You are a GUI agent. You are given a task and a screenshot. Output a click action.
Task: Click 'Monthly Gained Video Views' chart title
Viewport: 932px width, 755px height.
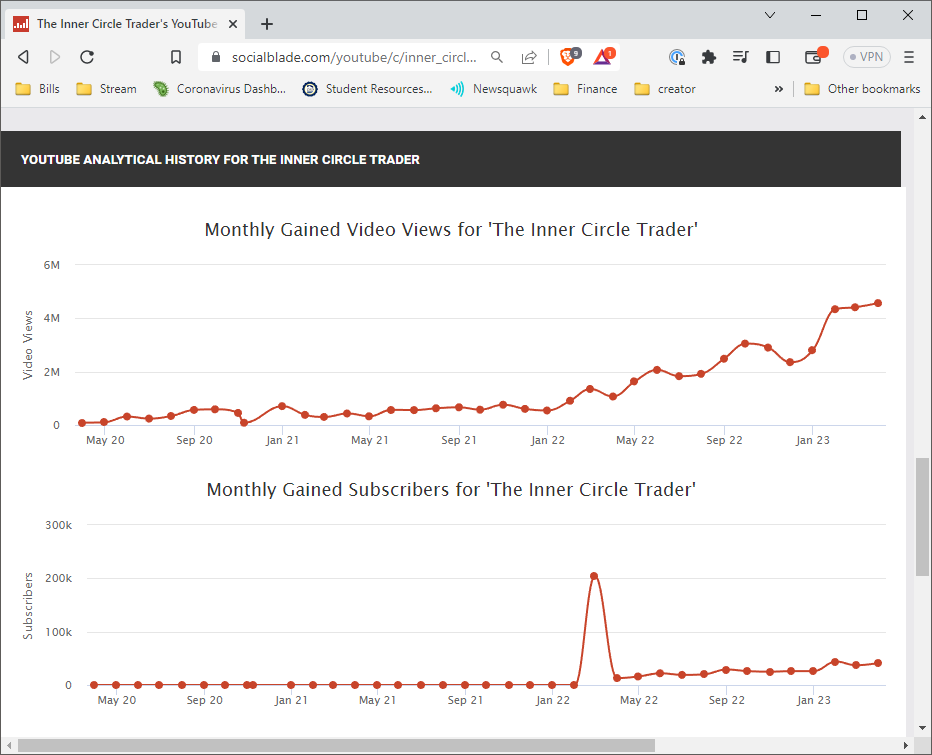451,229
